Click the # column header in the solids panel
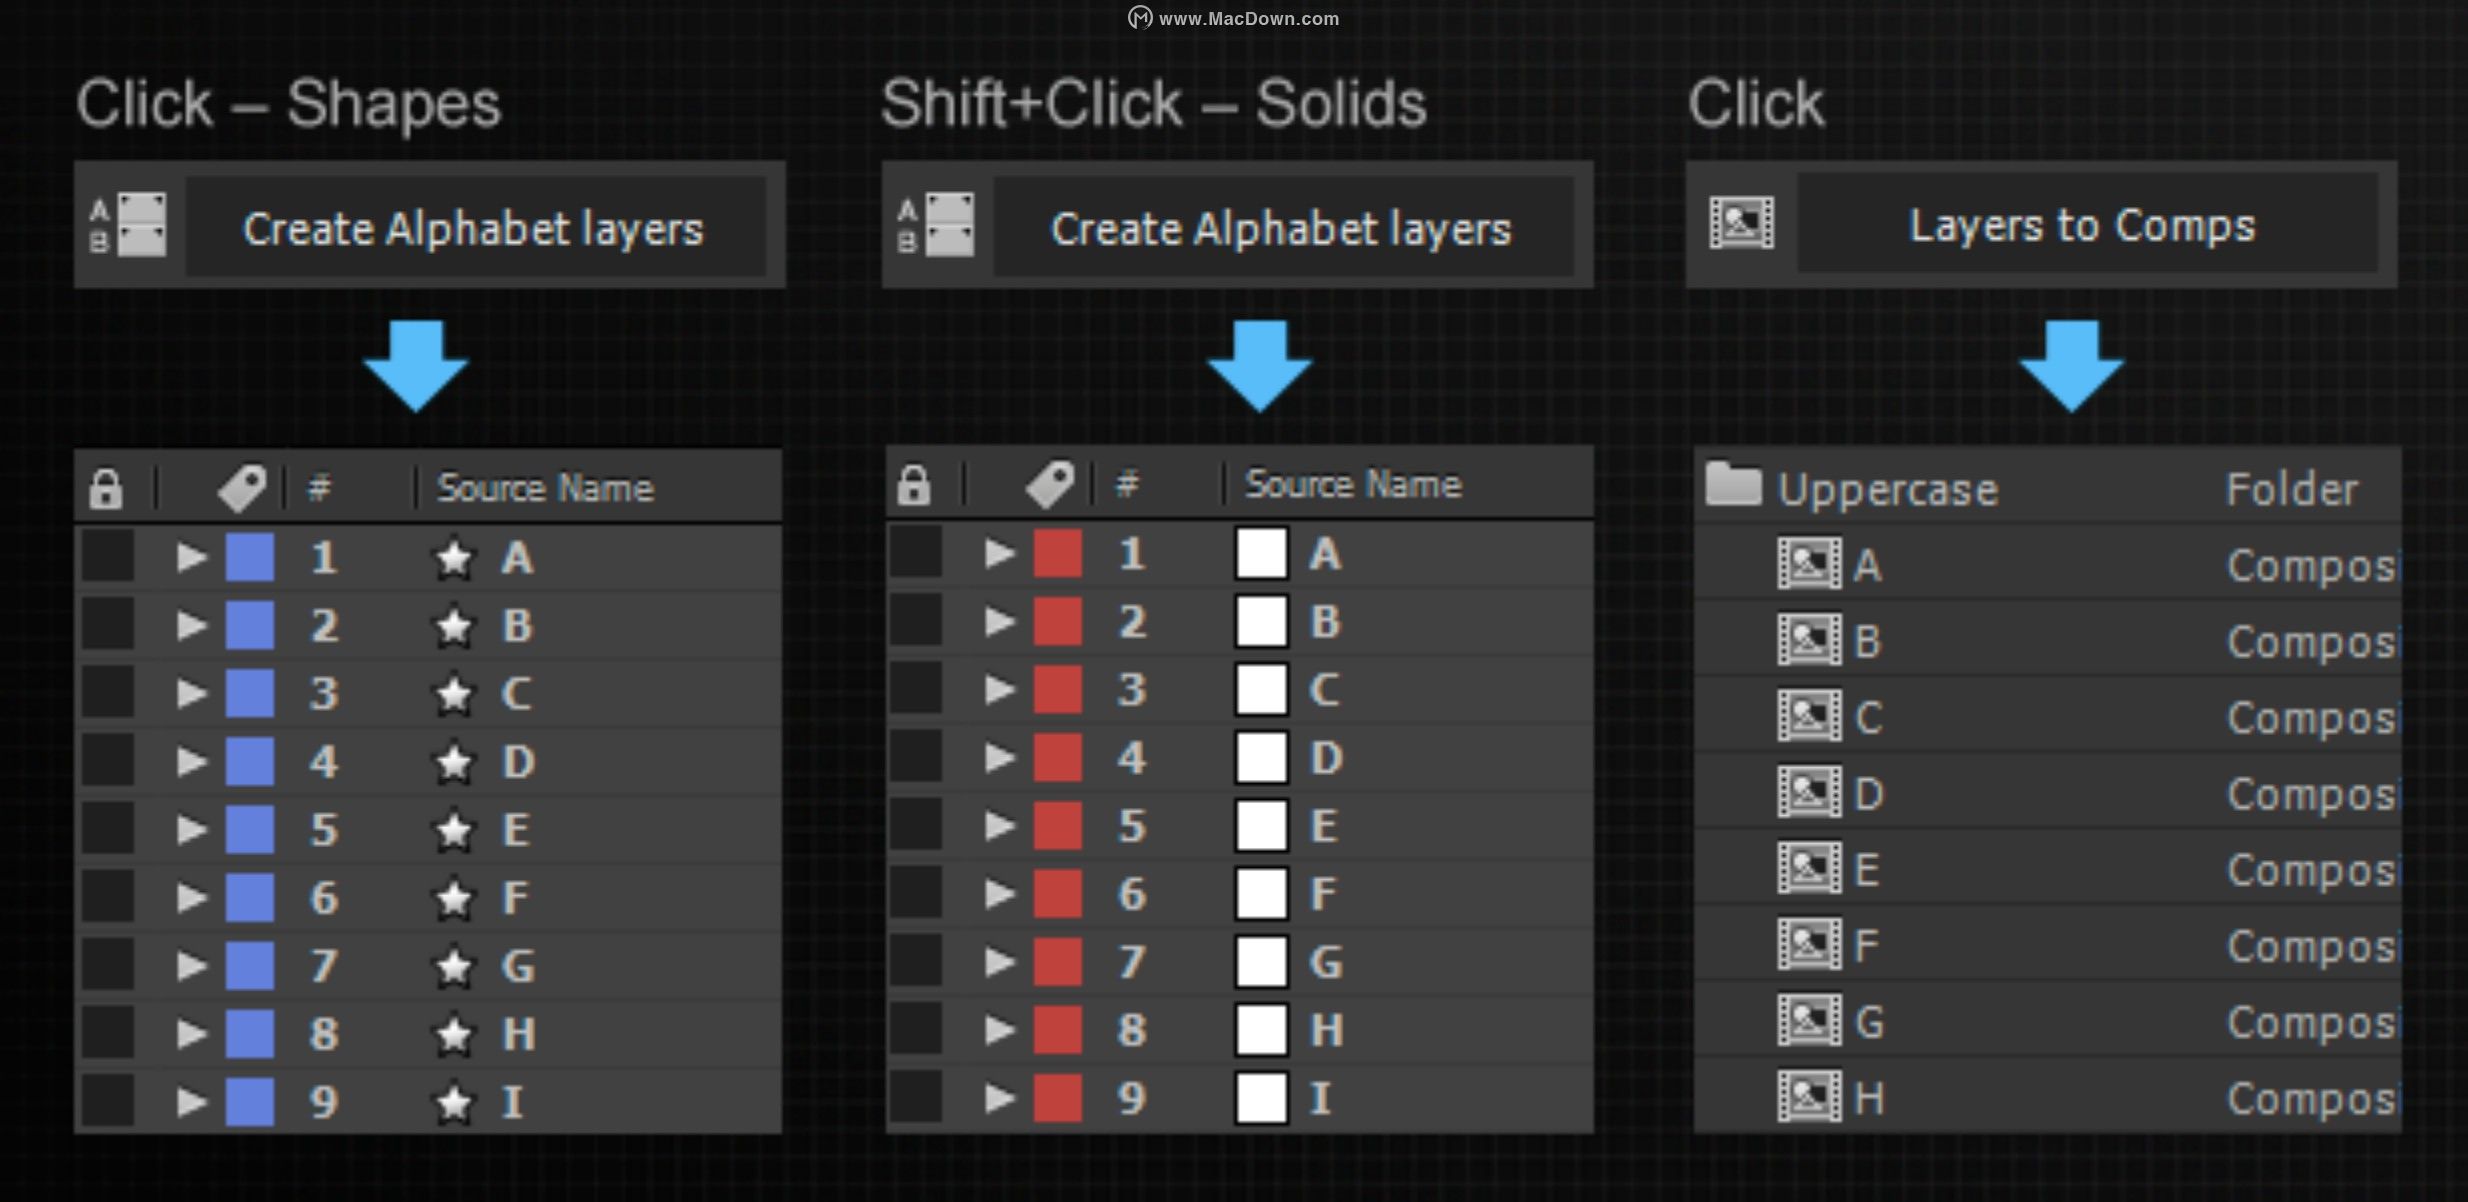Screen dimensions: 2468x1202 pos(1127,484)
